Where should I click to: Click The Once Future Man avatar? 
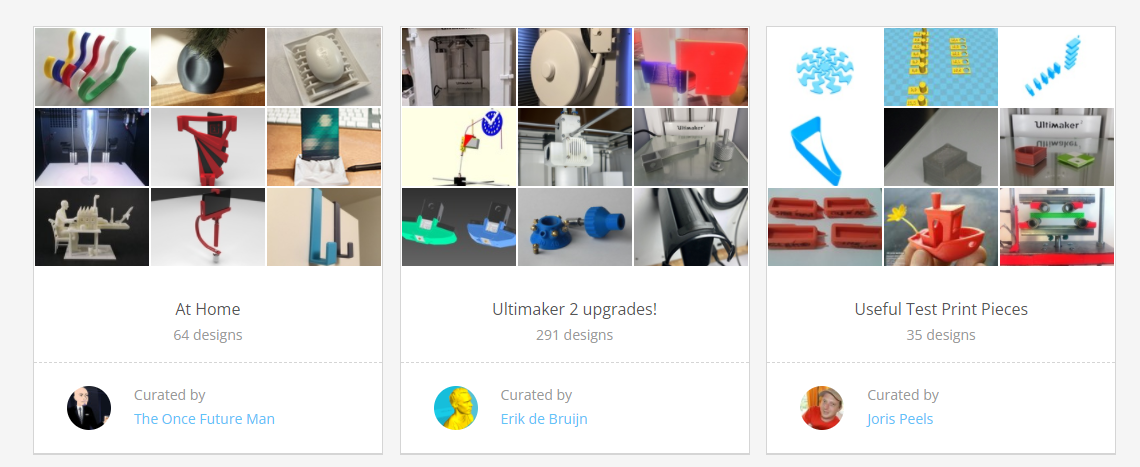[89, 408]
